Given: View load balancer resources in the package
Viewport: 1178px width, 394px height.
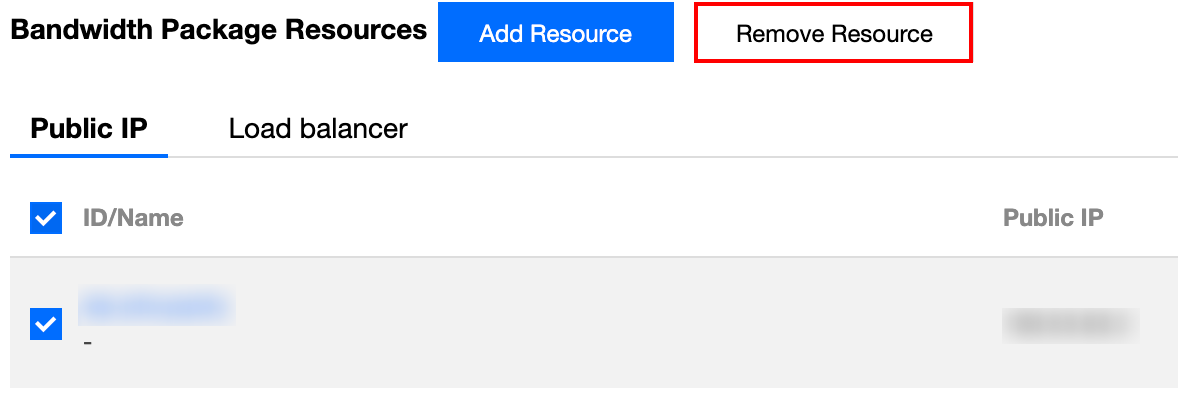Looking at the screenshot, I should coord(318,129).
